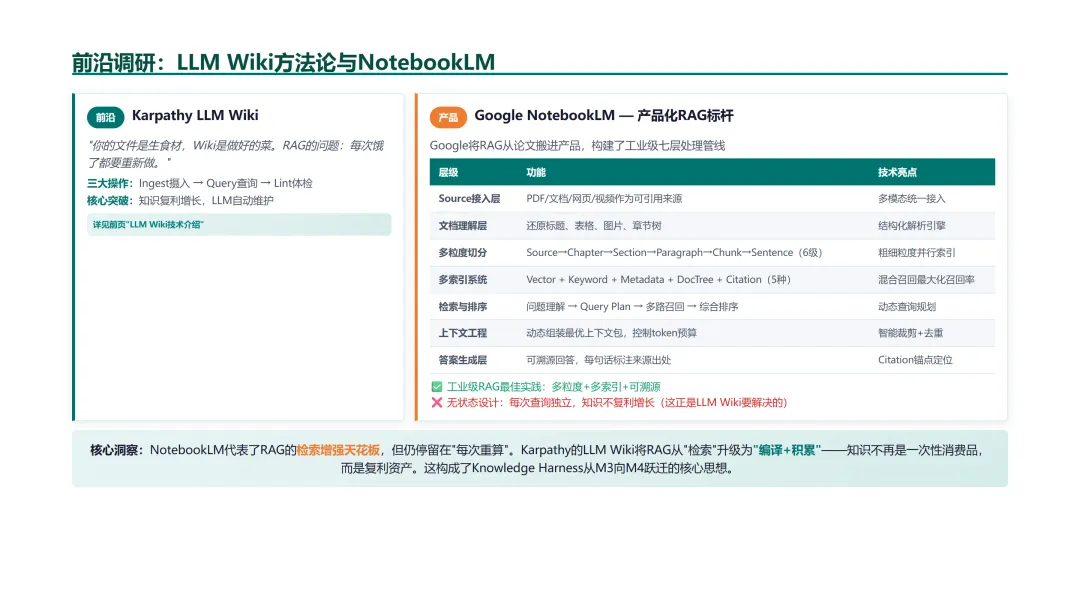Click the orange 检索增强天花板 phrase
This screenshot has width=1080, height=608.
[338, 450]
